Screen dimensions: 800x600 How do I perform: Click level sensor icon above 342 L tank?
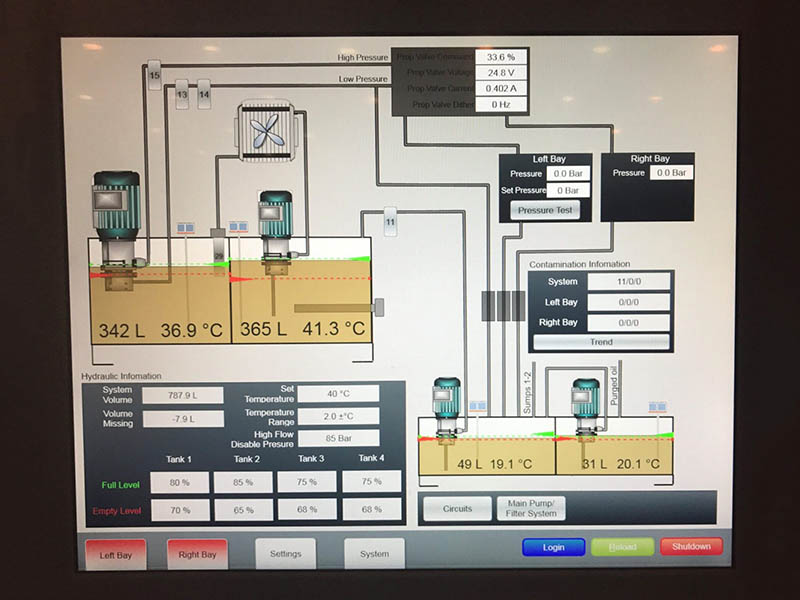[186, 228]
